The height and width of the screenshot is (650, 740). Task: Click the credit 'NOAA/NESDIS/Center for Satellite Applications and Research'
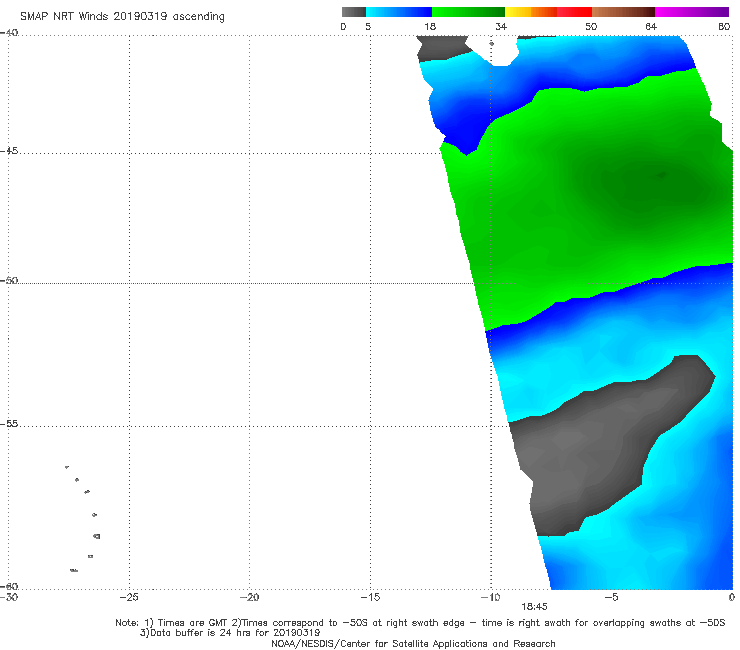click(x=413, y=643)
